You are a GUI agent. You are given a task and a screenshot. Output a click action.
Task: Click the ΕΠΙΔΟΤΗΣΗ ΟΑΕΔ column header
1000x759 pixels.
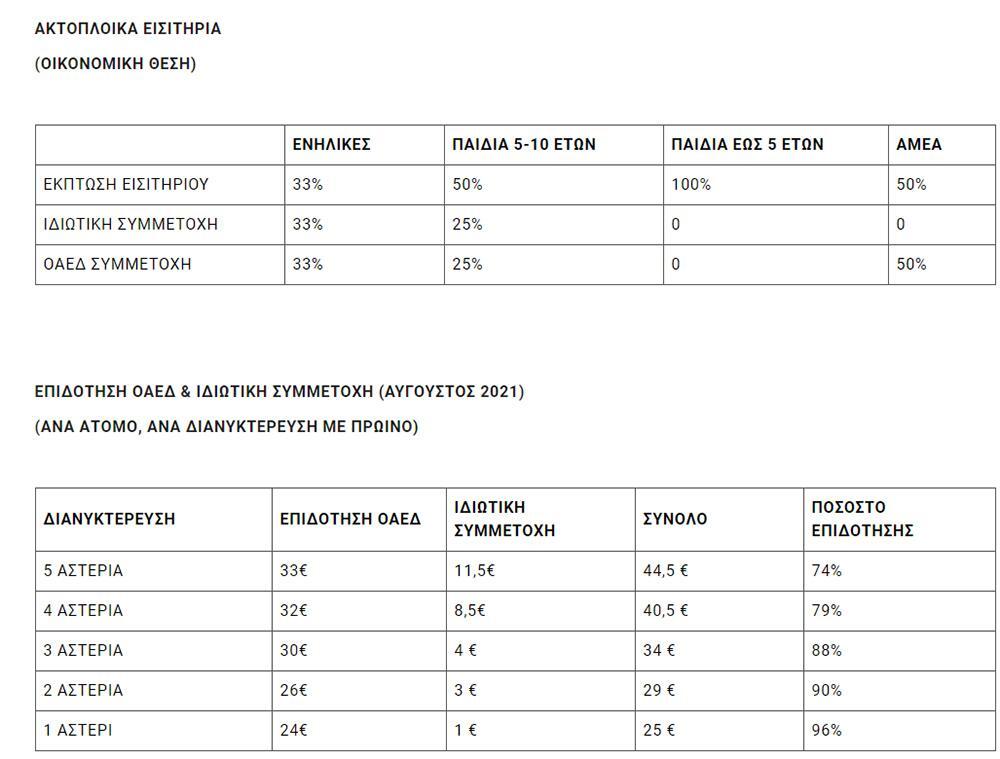[x=350, y=519]
